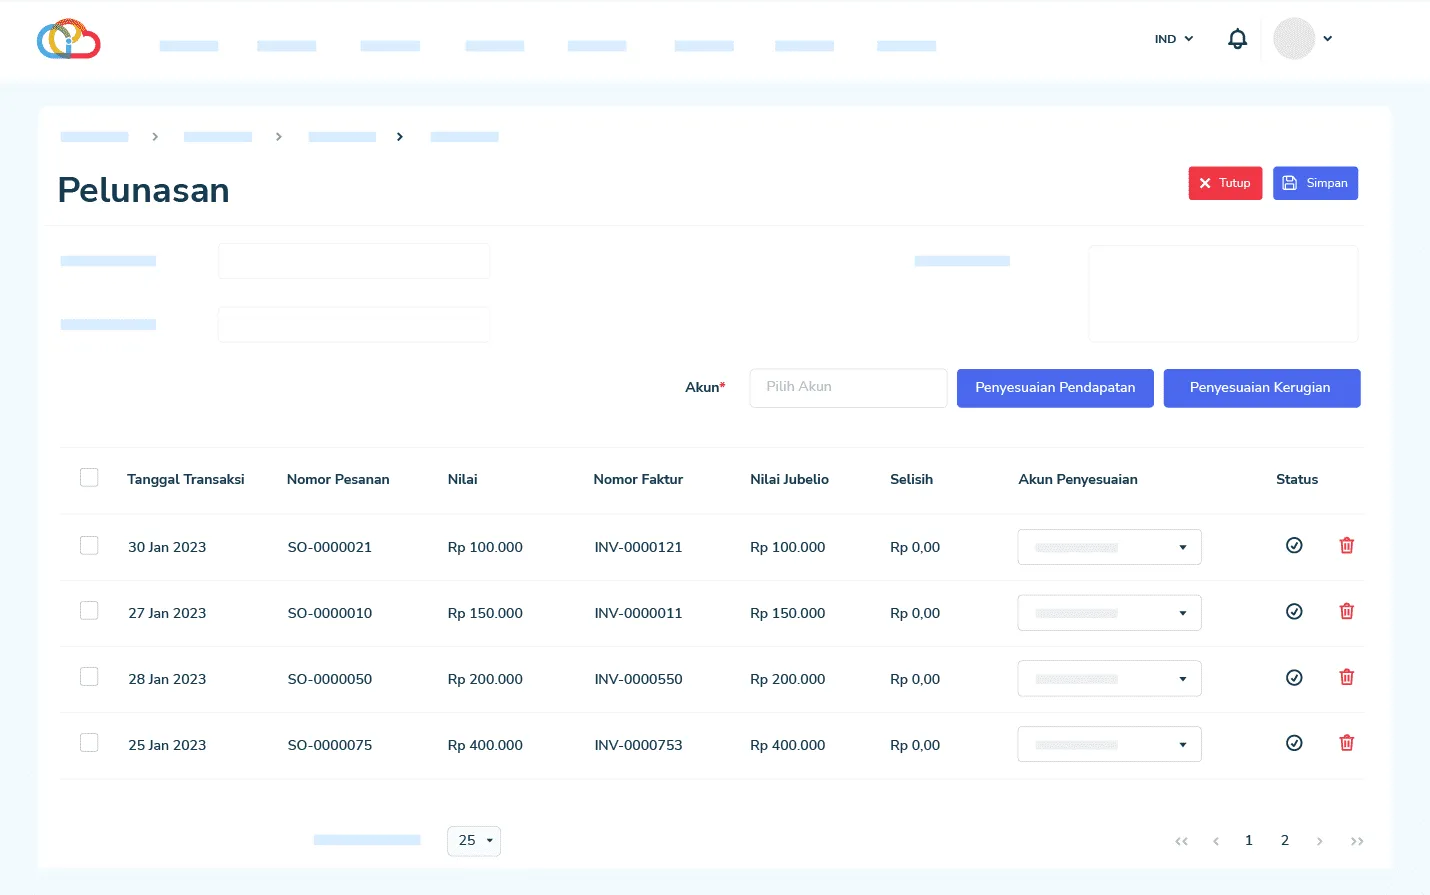Open the IND language dropdown
The image size is (1430, 895).
coord(1174,39)
